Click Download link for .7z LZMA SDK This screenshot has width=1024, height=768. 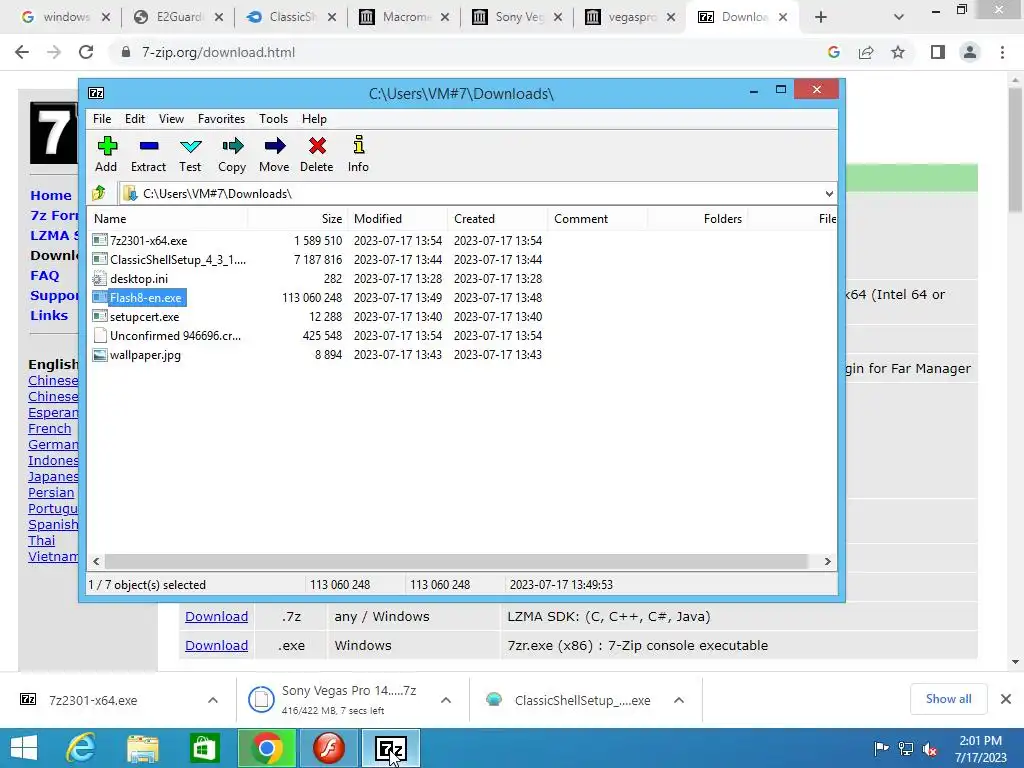[x=216, y=616]
